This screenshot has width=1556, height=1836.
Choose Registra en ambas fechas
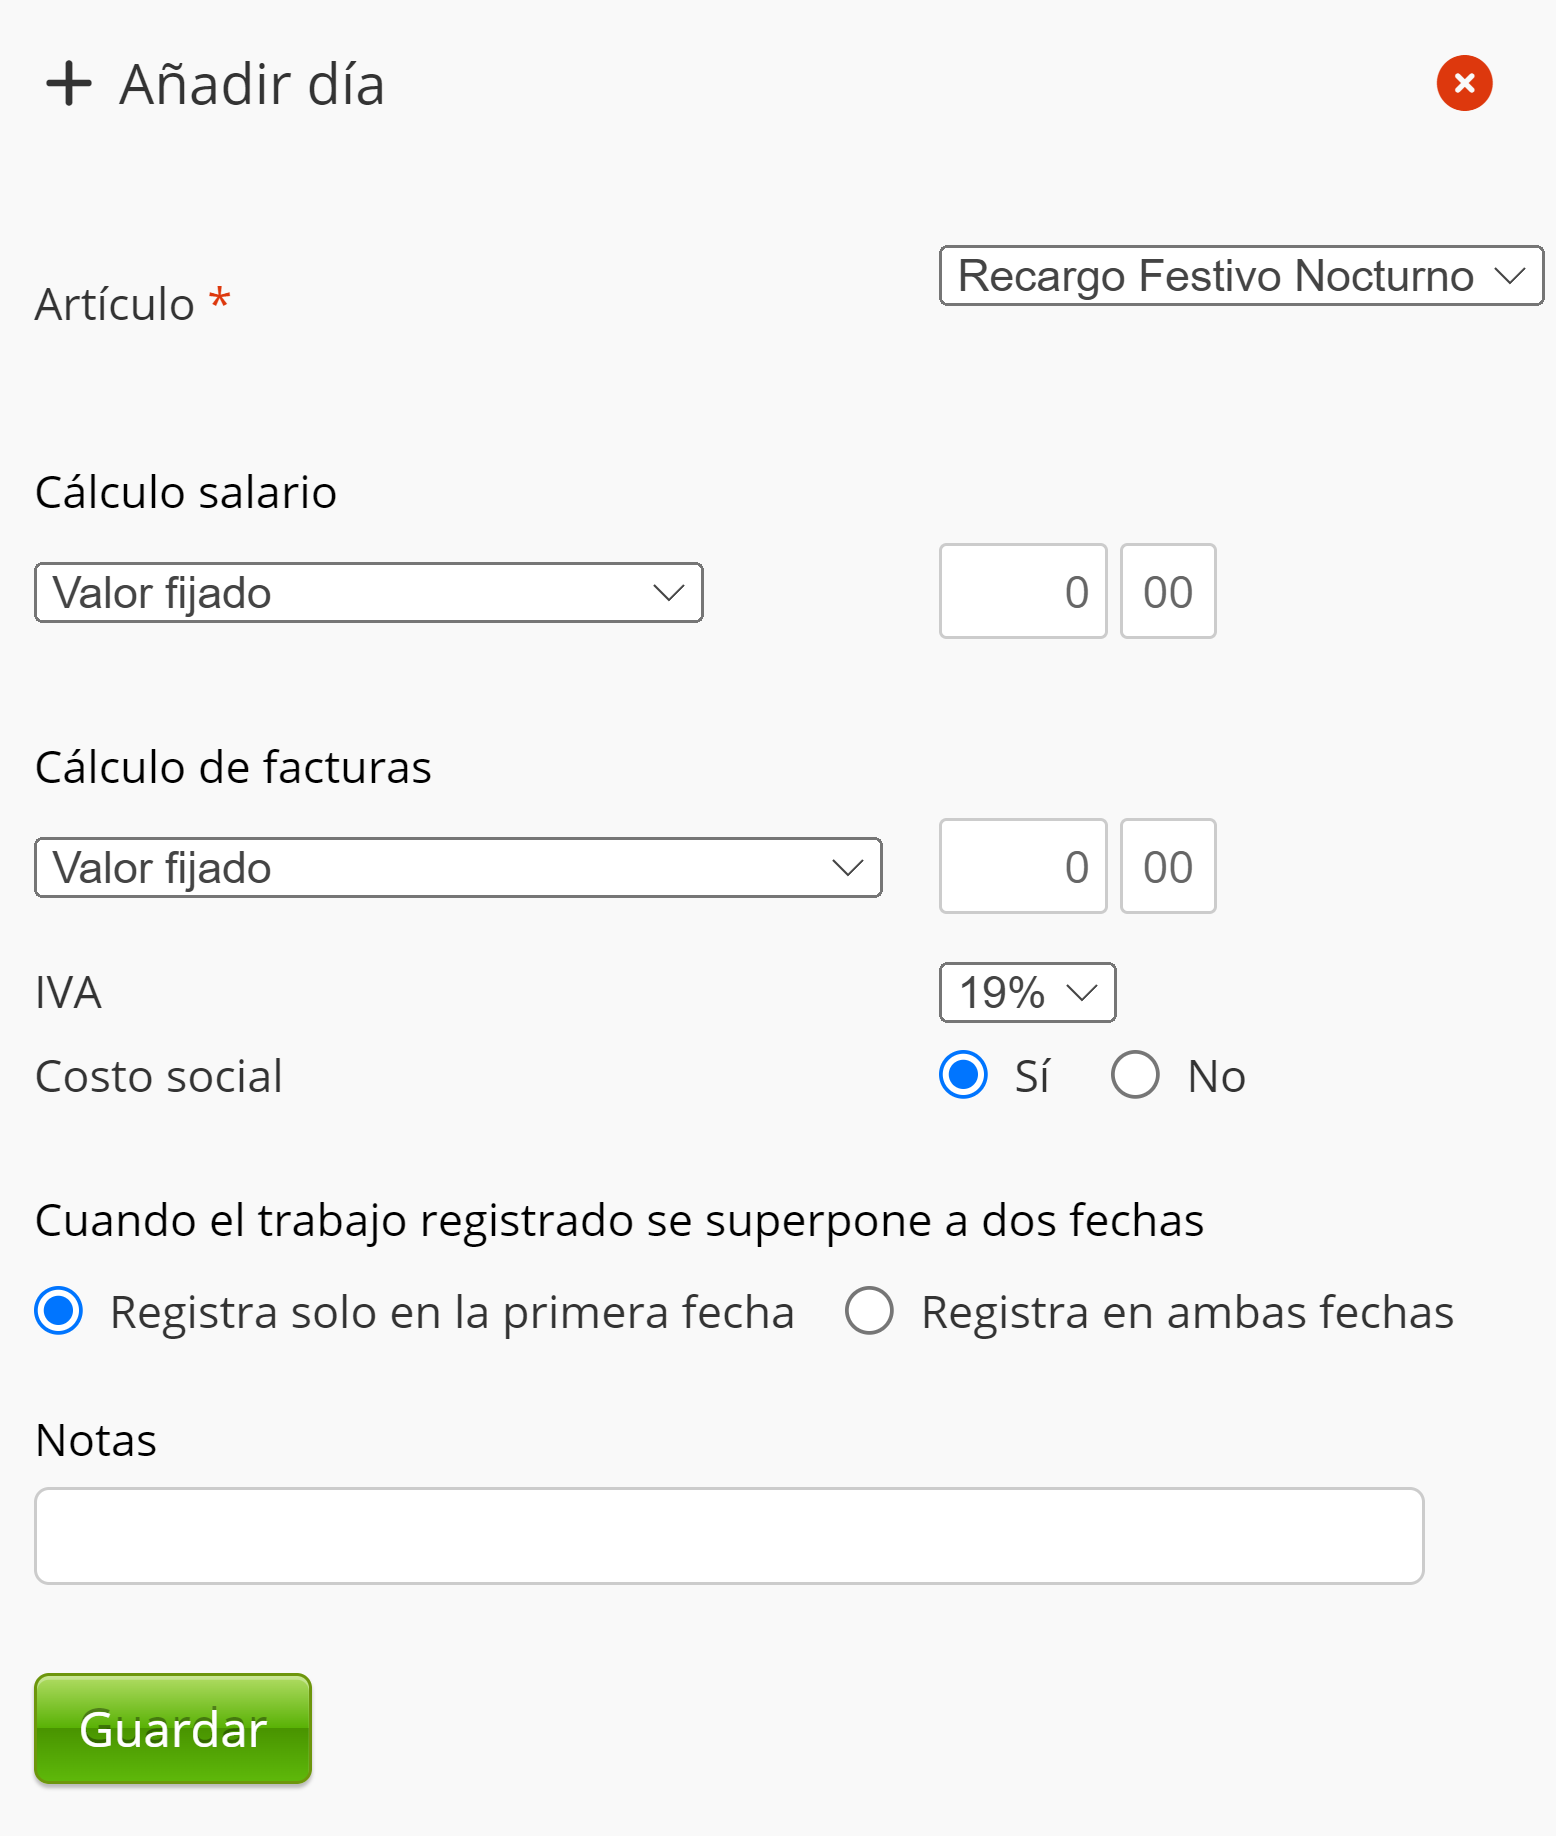click(x=869, y=1311)
